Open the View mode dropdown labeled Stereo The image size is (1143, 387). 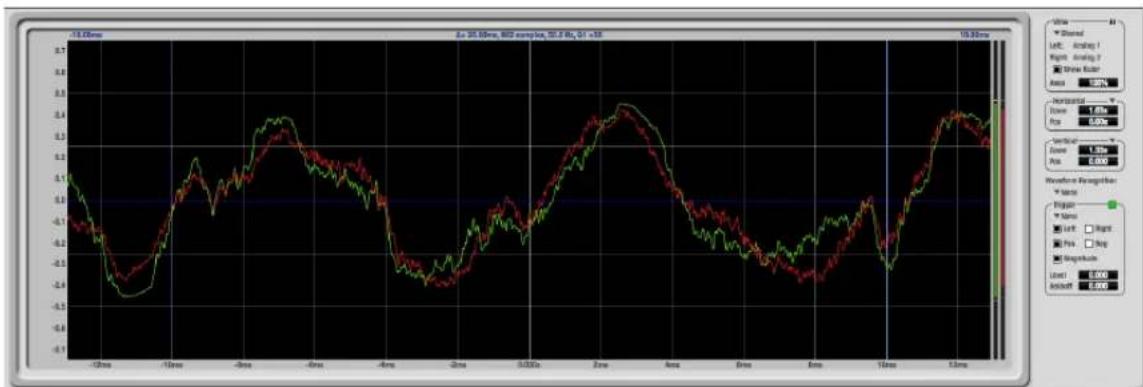(1068, 34)
